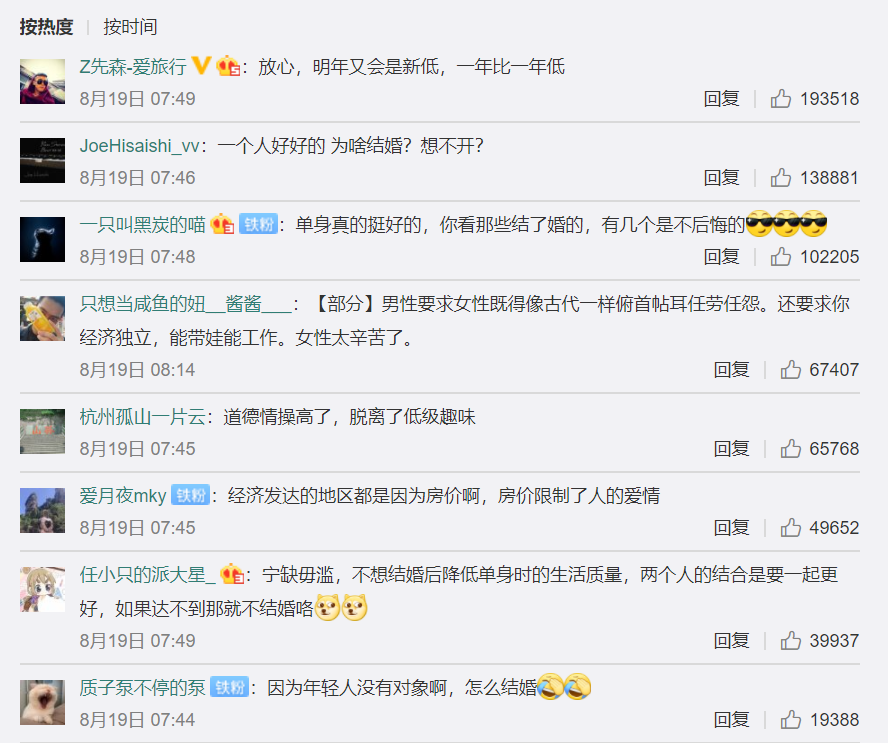Reply to Z先森-爱旅行's comment
The image size is (888, 743).
coord(722,99)
